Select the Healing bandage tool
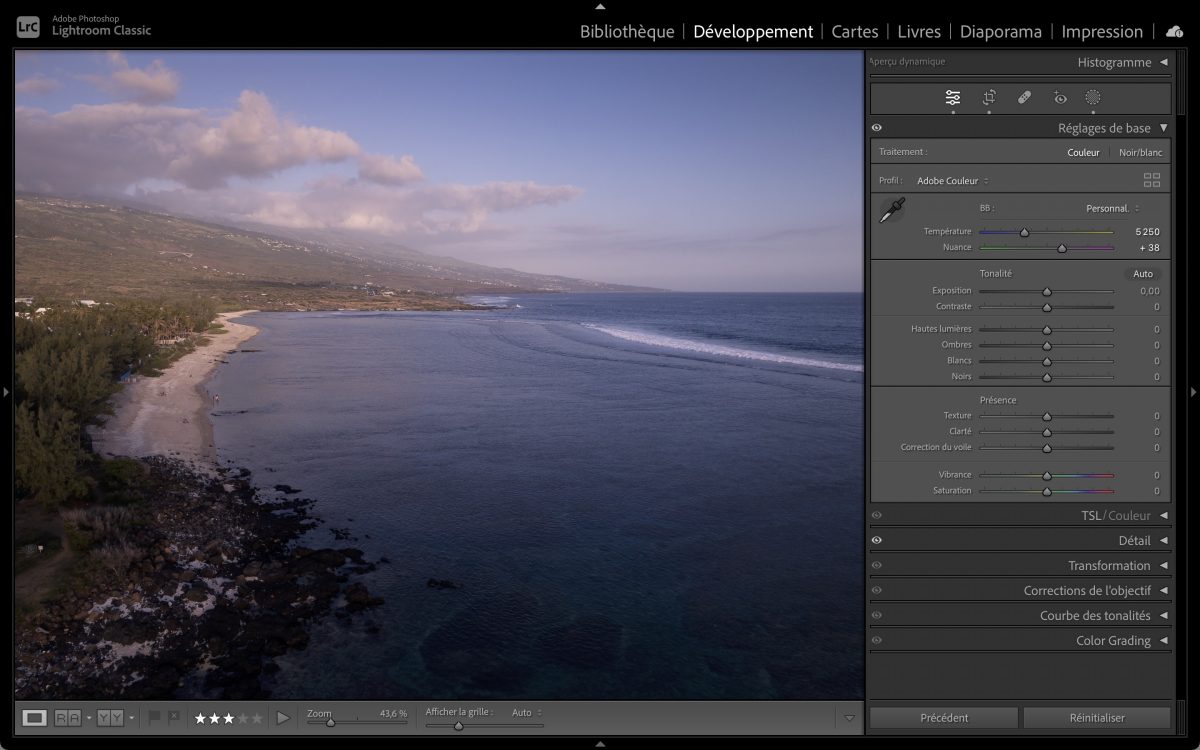 tap(1024, 97)
